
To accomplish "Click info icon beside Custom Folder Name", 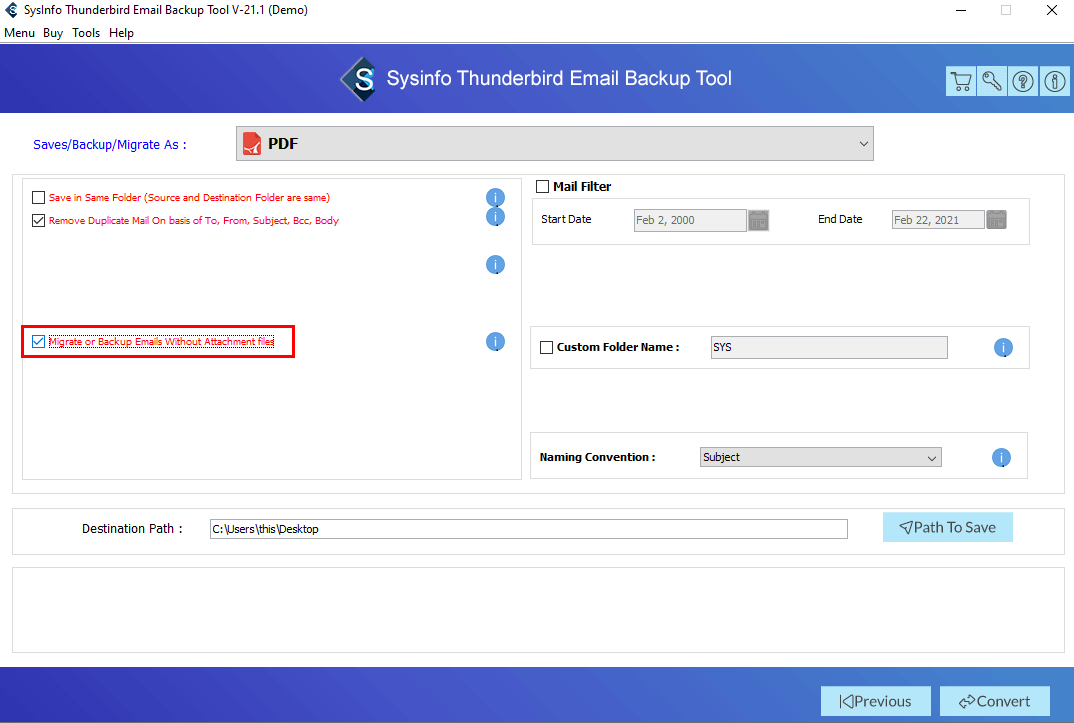I will pos(1003,348).
